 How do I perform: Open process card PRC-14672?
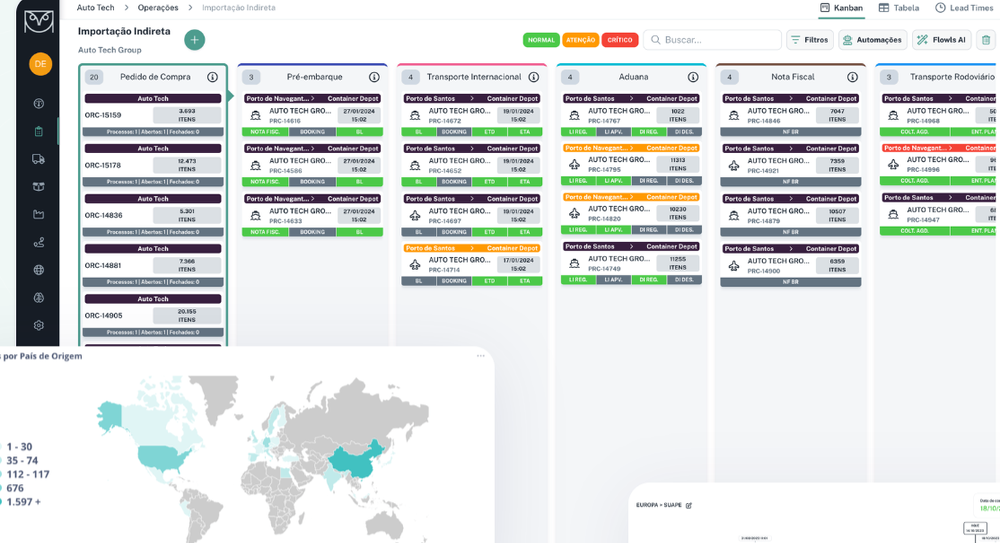[x=472, y=115]
